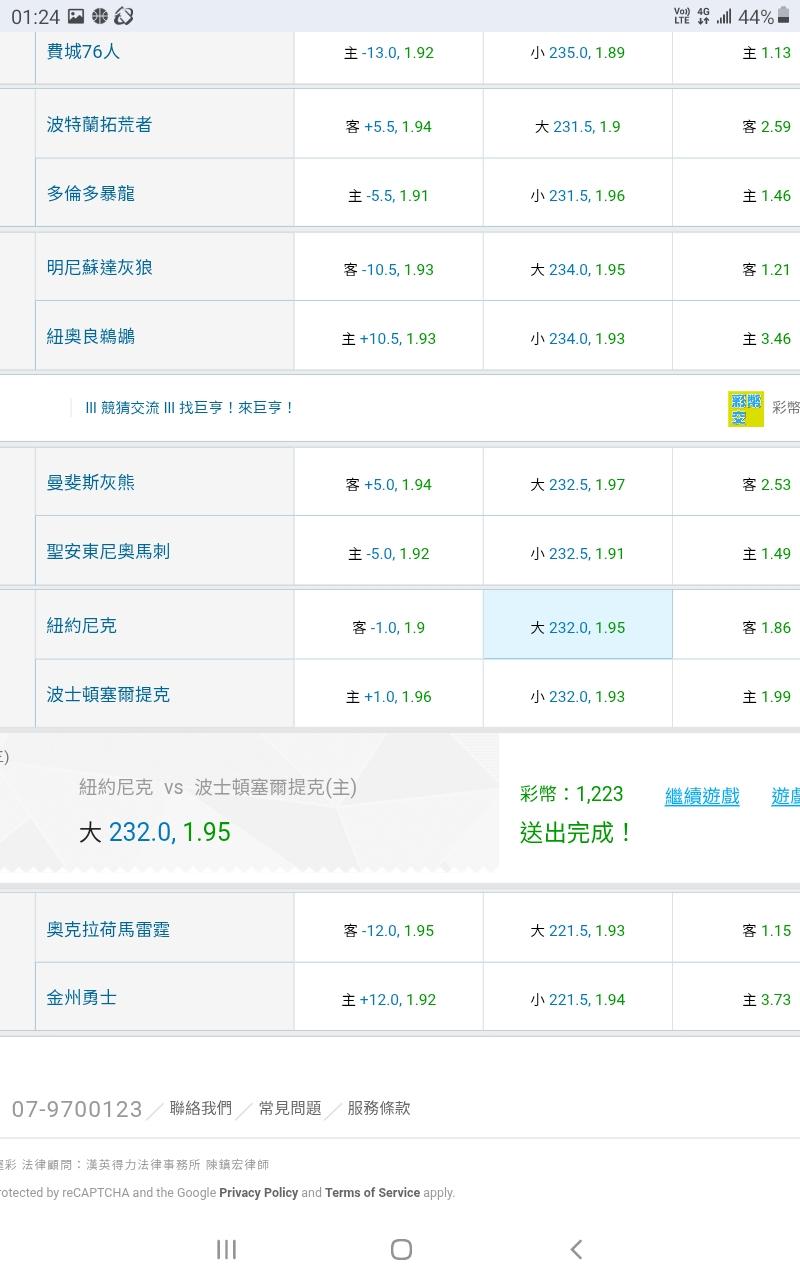
Task: Tap the yellow-green coin change badge icon
Action: (x=745, y=408)
